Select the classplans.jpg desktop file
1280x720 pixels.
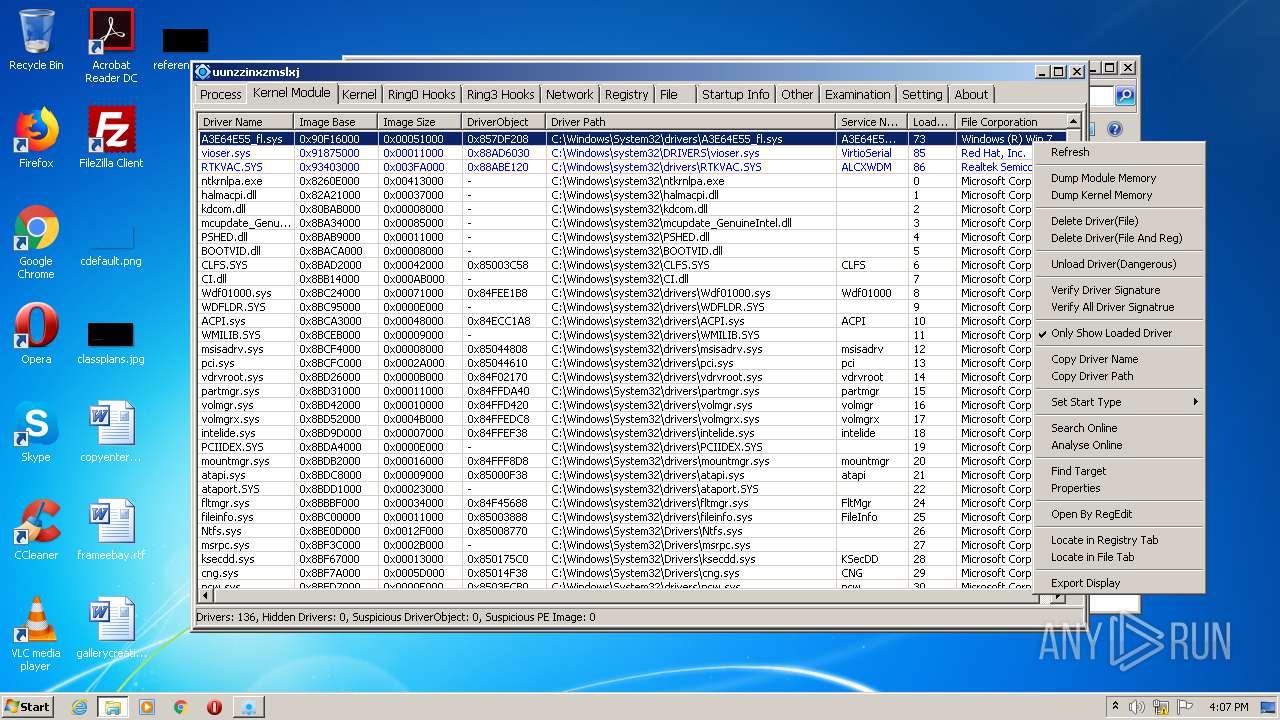pyautogui.click(x=111, y=342)
